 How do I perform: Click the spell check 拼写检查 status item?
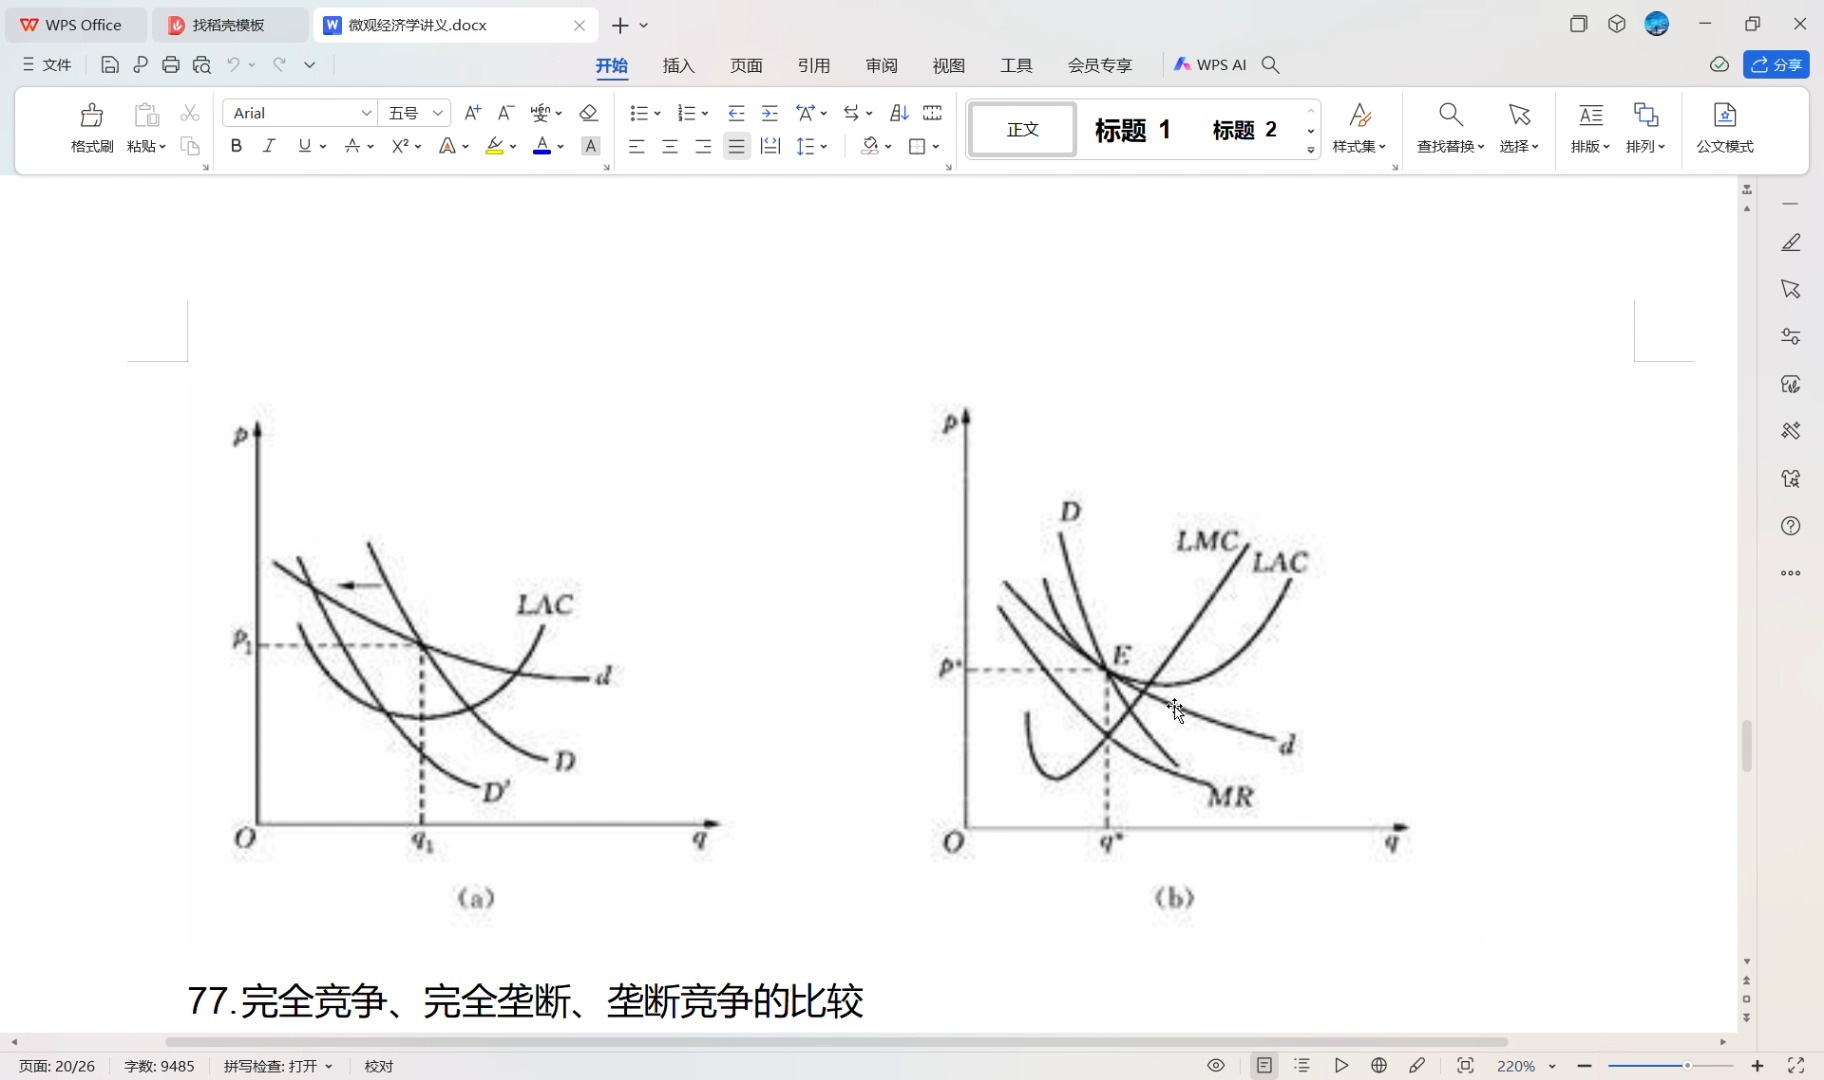(271, 1065)
